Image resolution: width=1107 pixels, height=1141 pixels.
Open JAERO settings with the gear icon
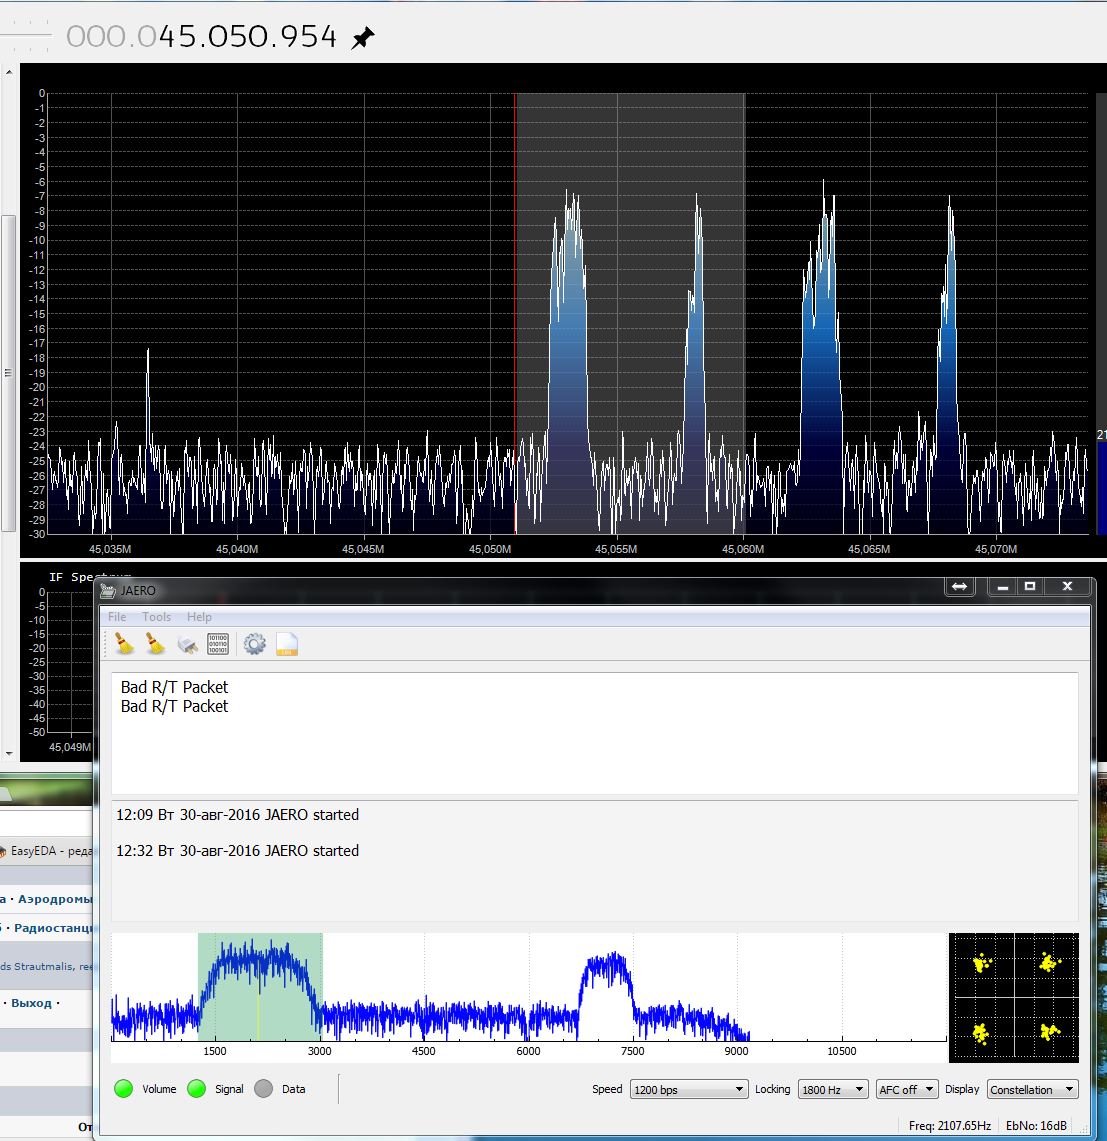pyautogui.click(x=254, y=644)
